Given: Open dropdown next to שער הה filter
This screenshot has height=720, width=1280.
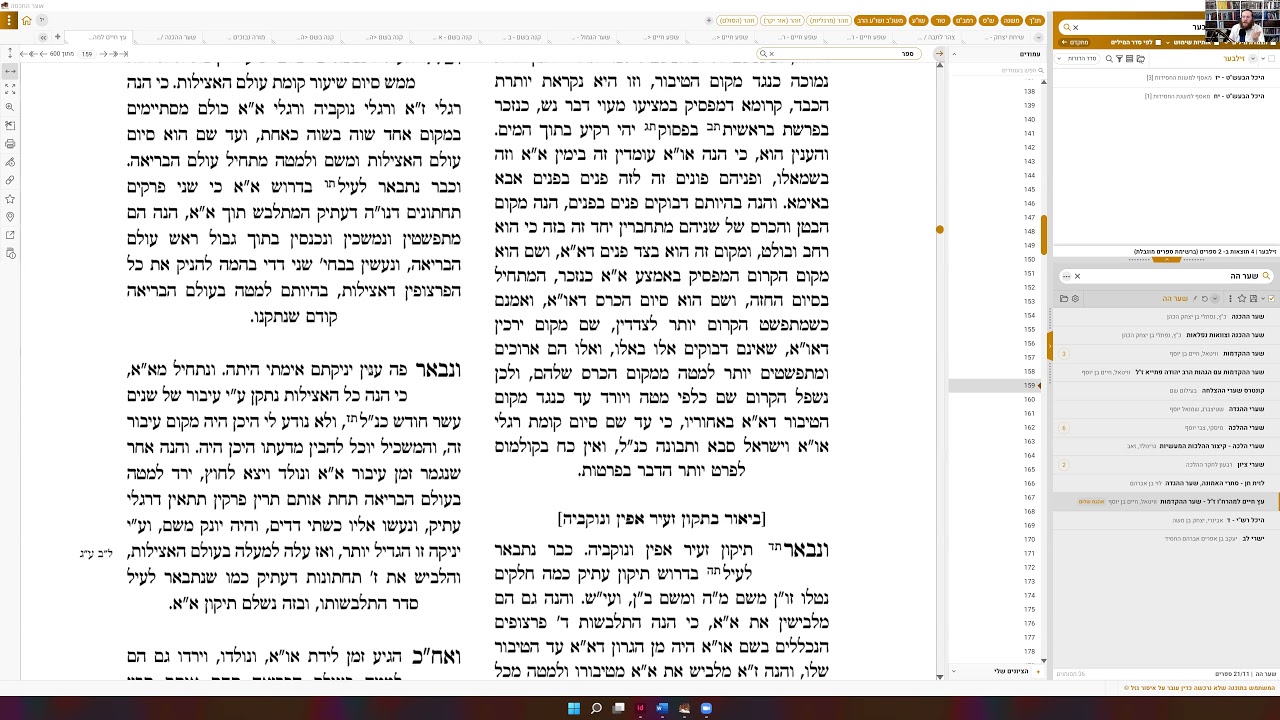Looking at the screenshot, I should [x=1215, y=298].
